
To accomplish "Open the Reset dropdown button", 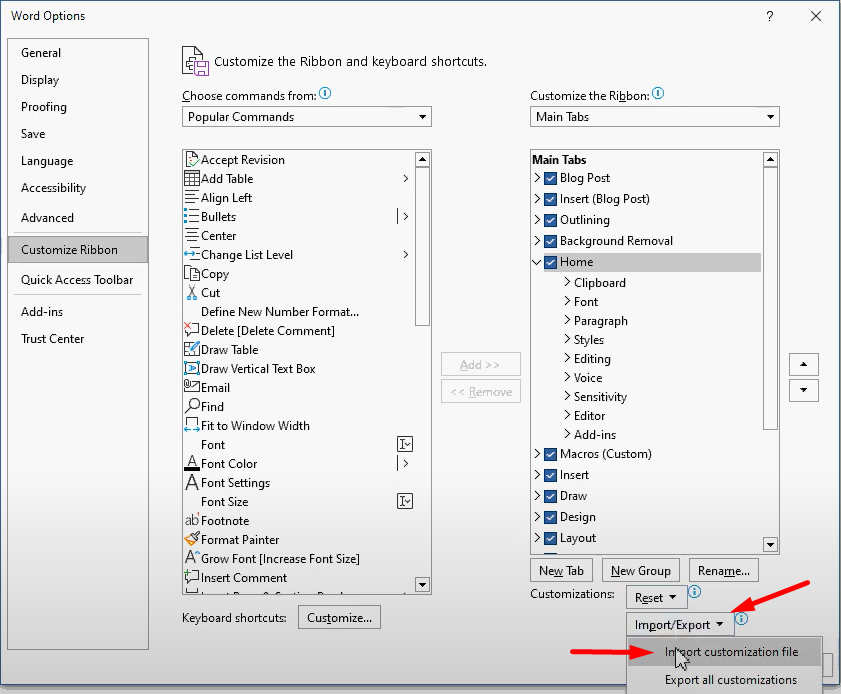I will tap(656, 597).
